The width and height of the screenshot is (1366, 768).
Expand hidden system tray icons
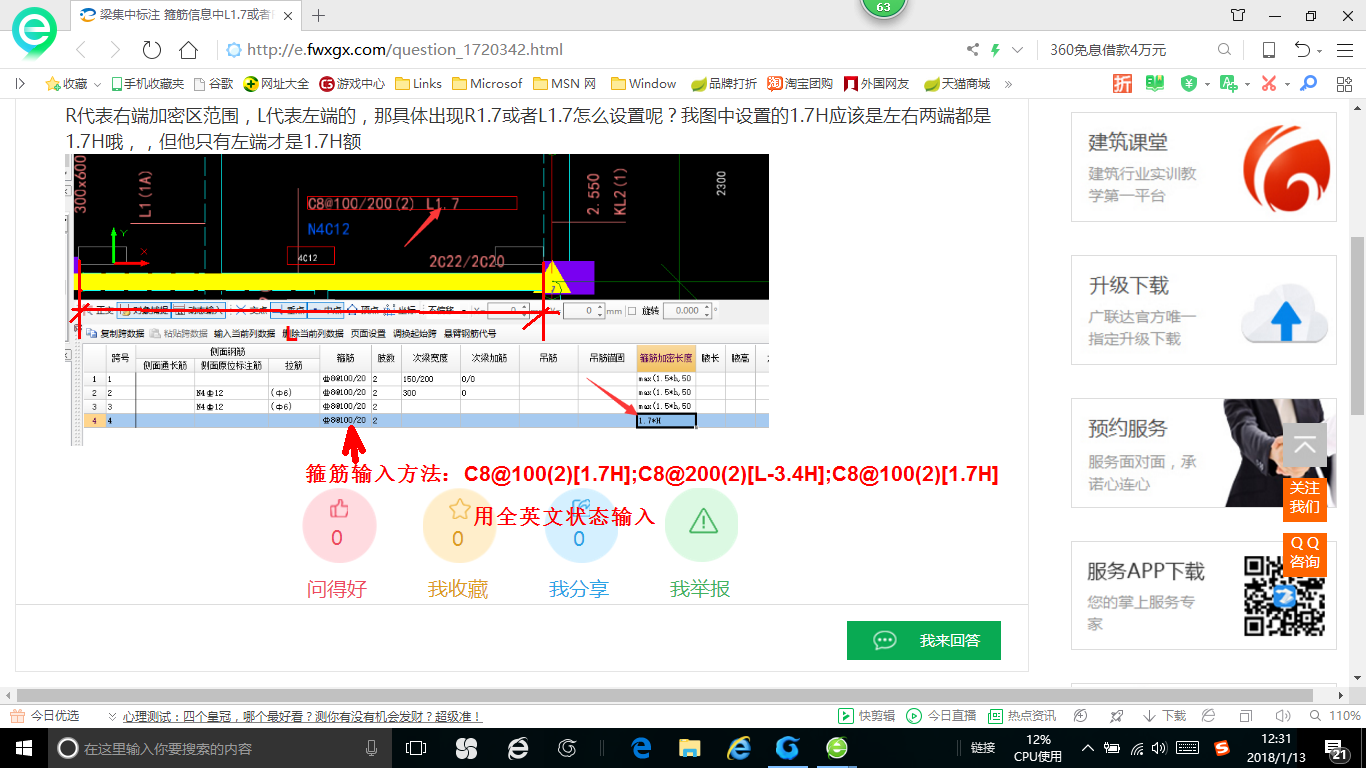click(x=1088, y=748)
